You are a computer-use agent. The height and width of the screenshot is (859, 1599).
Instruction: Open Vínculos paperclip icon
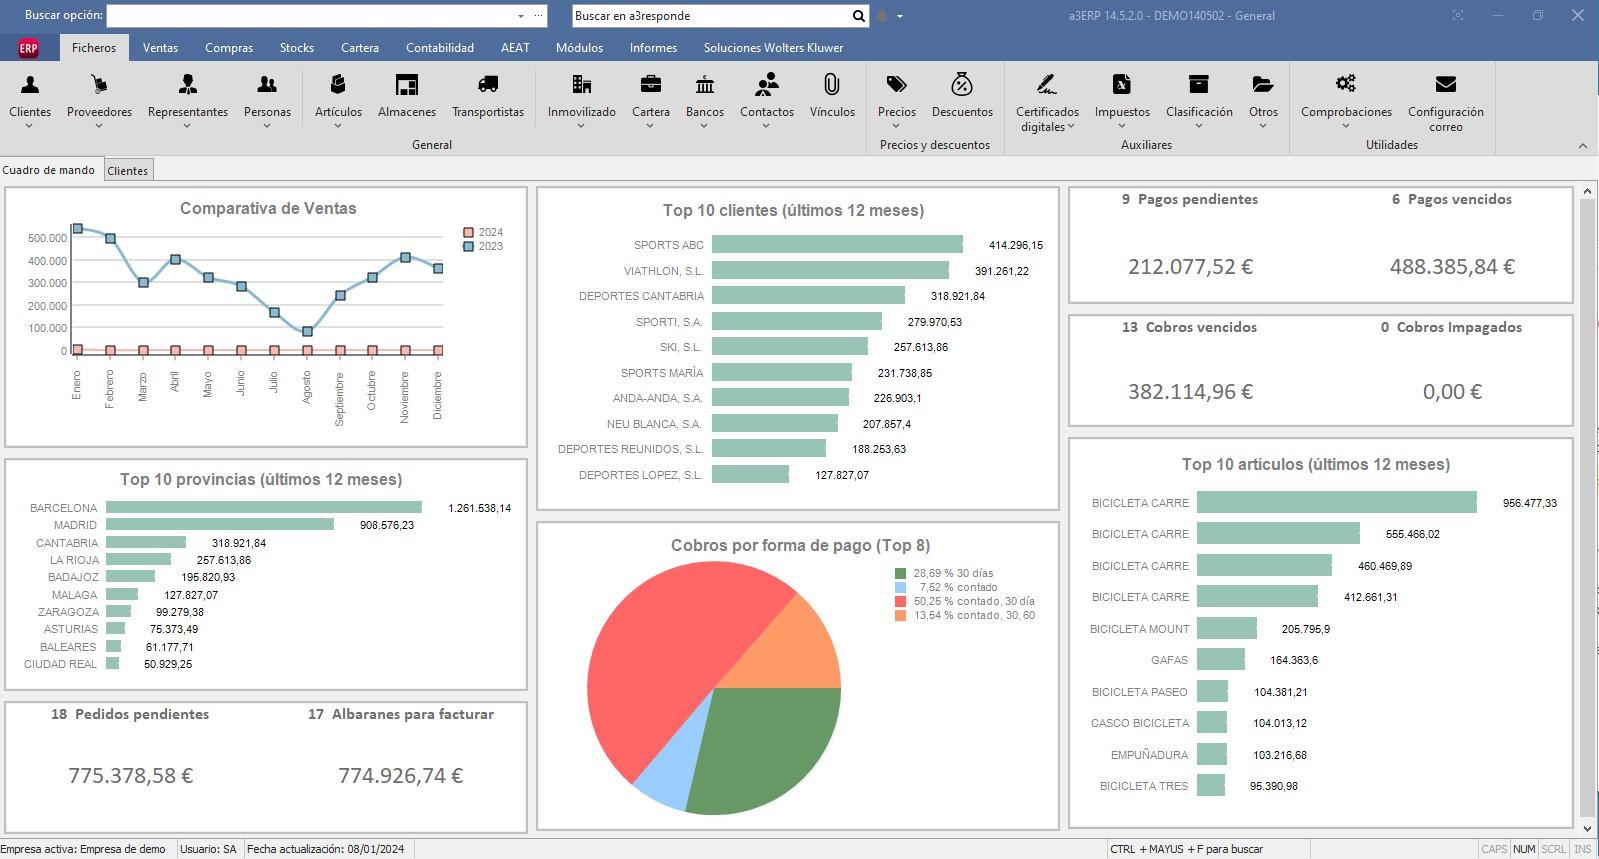(x=831, y=86)
